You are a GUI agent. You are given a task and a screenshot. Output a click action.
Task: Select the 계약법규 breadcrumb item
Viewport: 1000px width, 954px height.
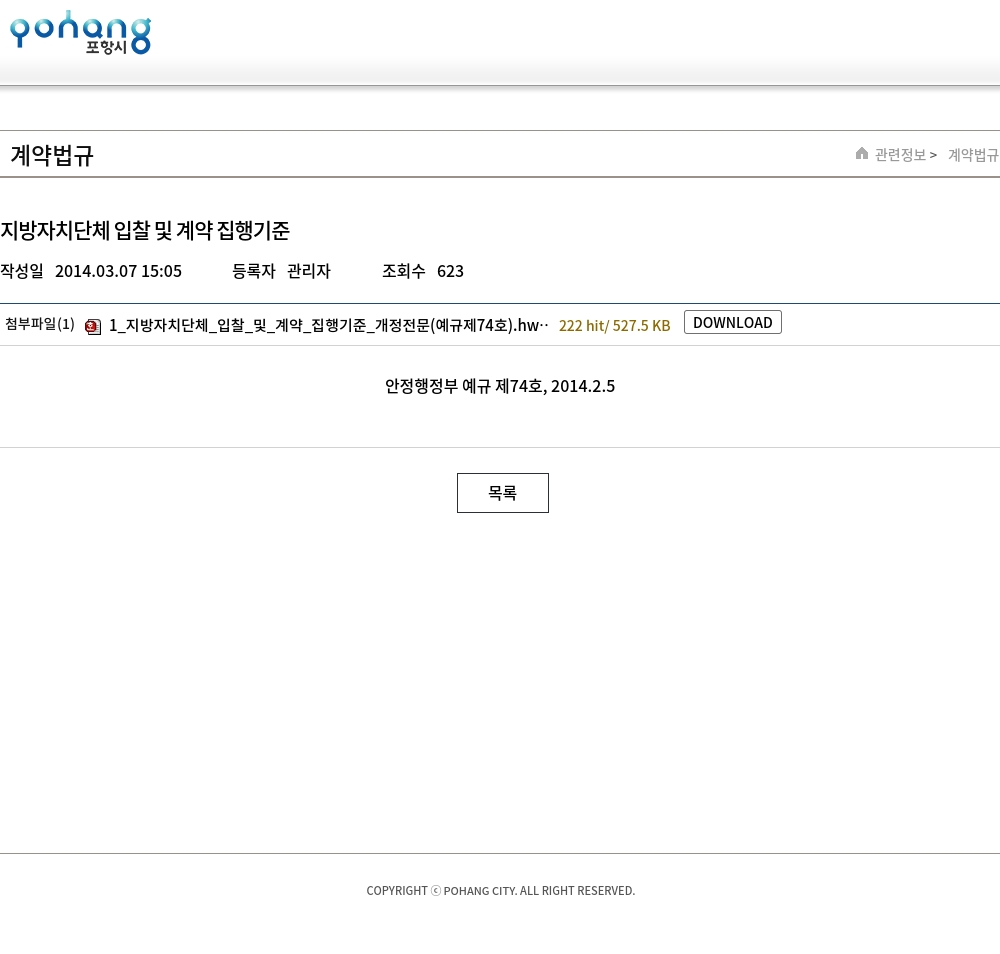972,154
